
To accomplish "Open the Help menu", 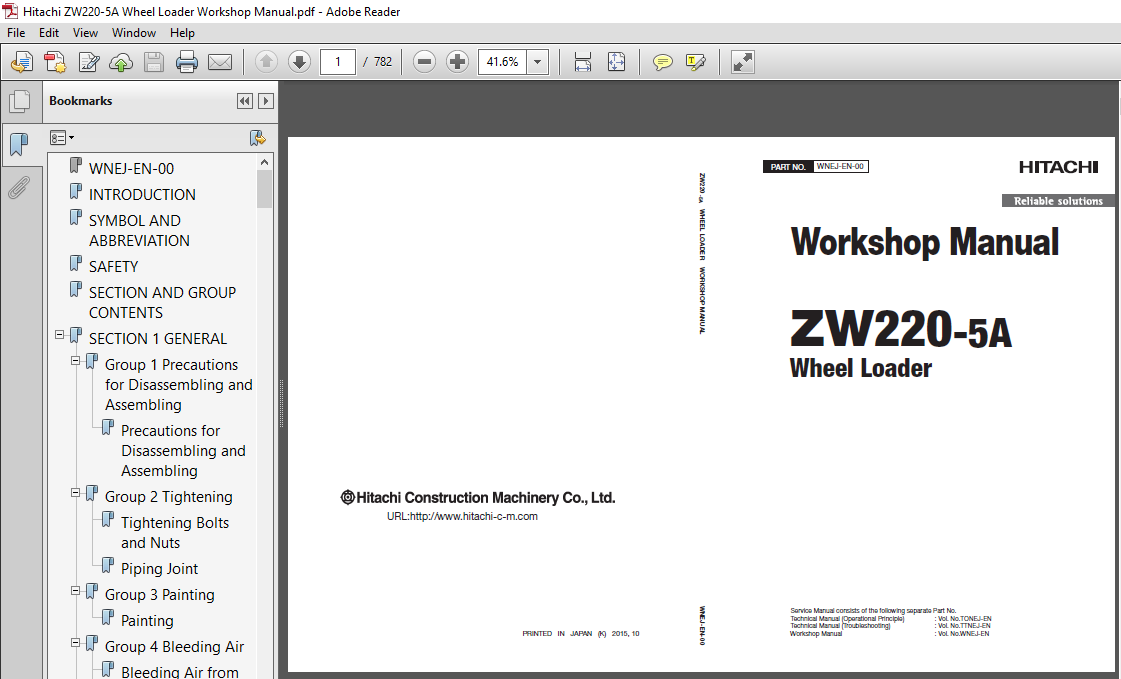I will click(182, 33).
